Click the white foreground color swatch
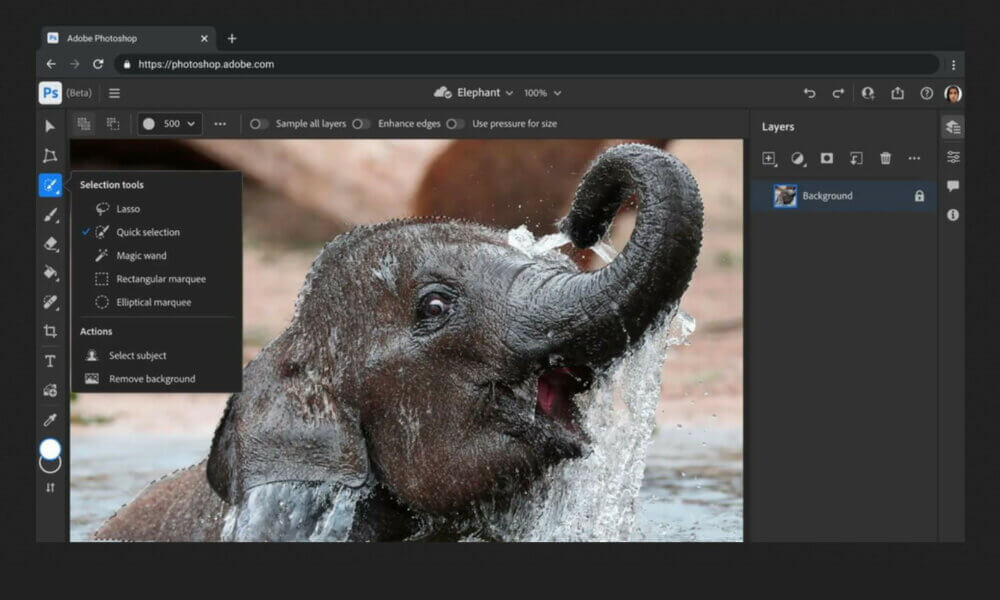 coord(50,449)
